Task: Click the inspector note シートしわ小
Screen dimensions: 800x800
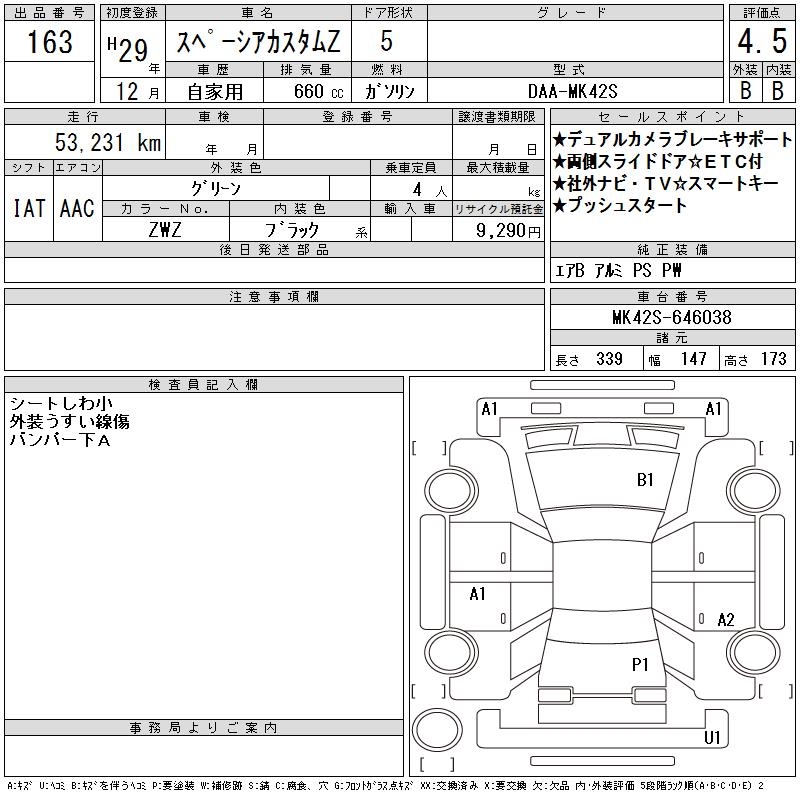Action: pyautogui.click(x=61, y=403)
